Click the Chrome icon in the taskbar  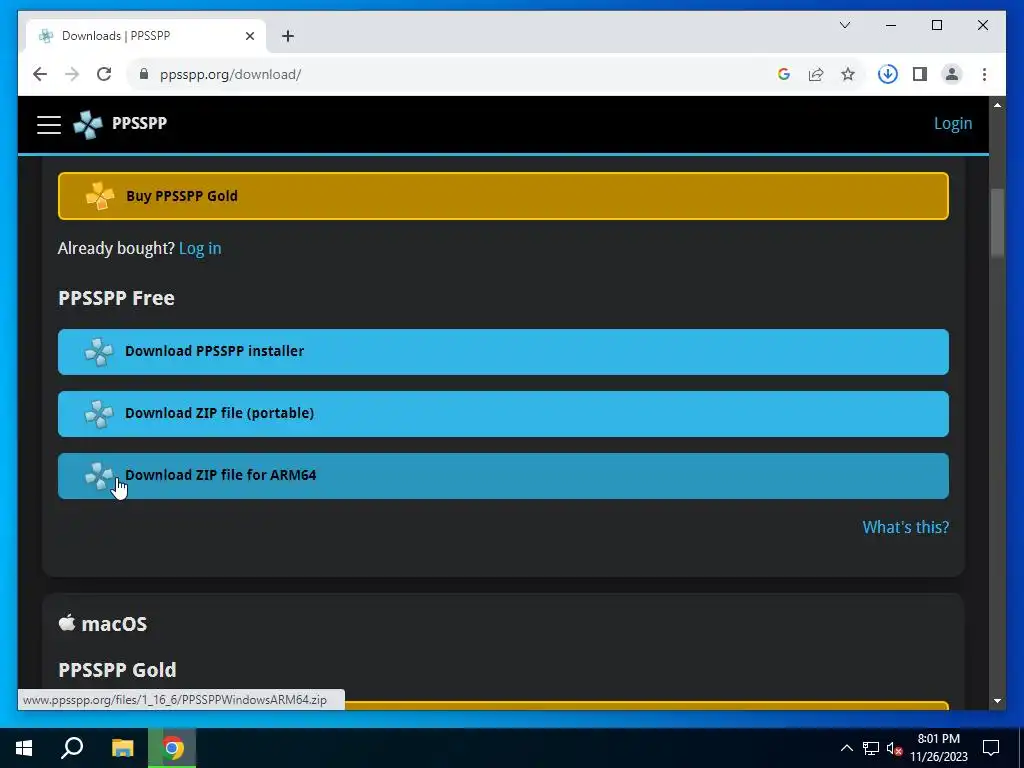coord(172,748)
